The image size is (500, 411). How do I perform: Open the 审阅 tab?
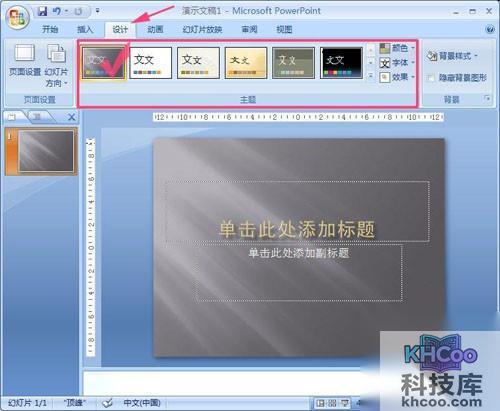tap(249, 29)
